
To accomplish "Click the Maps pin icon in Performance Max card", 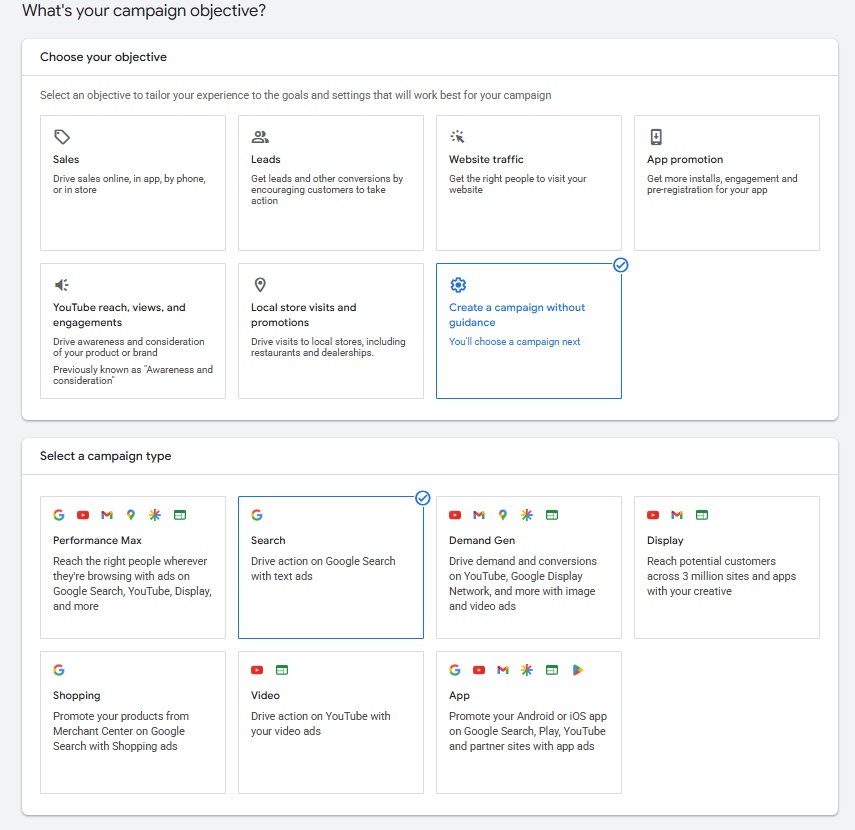I will [131, 515].
